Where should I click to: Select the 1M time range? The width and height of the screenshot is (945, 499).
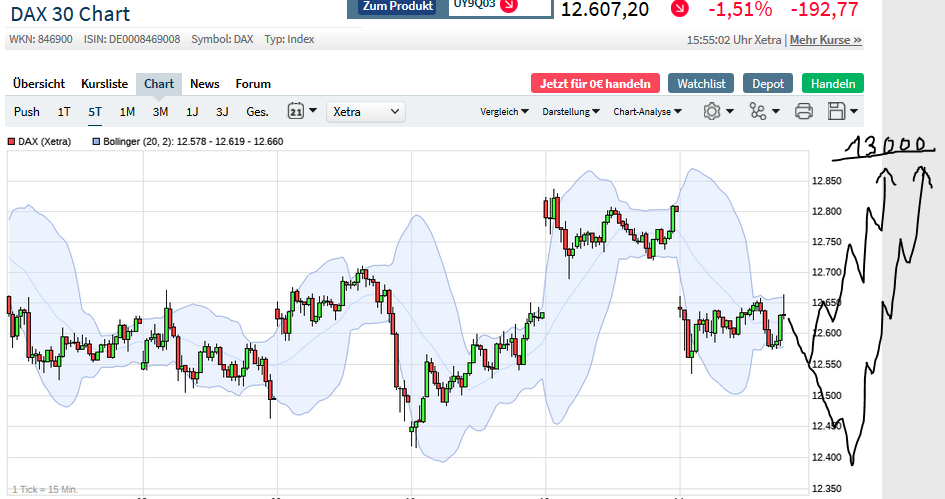click(x=127, y=111)
